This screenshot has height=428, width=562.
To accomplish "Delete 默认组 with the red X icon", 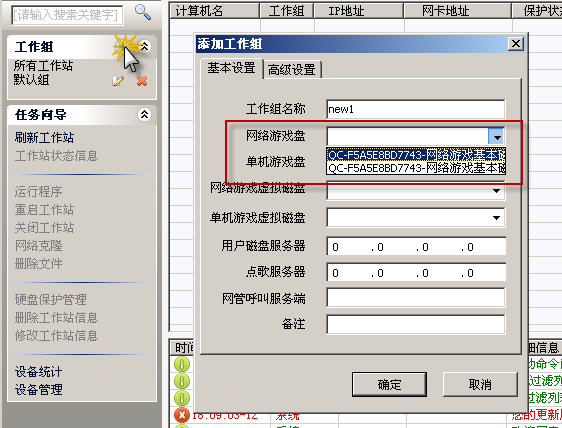I will [142, 81].
